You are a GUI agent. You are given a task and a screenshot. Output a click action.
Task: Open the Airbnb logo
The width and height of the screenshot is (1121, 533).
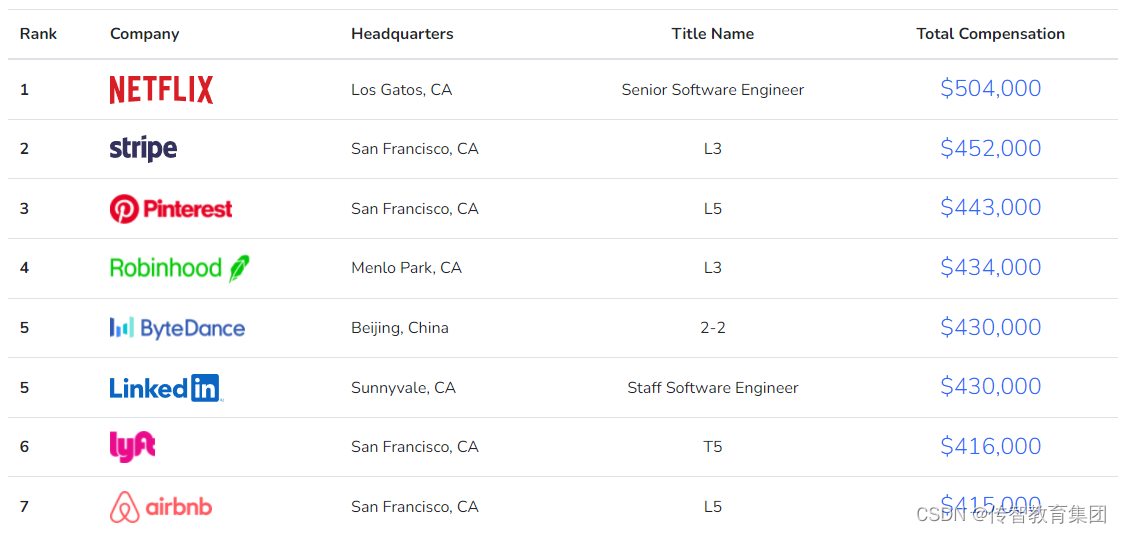[x=161, y=507]
